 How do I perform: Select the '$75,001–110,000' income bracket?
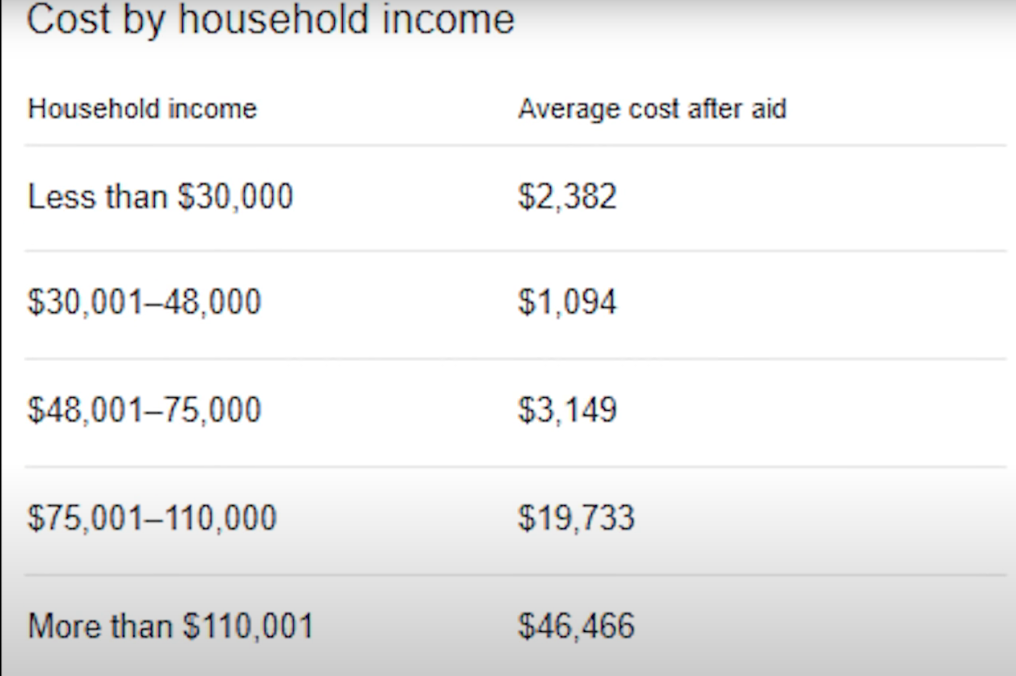coord(152,518)
